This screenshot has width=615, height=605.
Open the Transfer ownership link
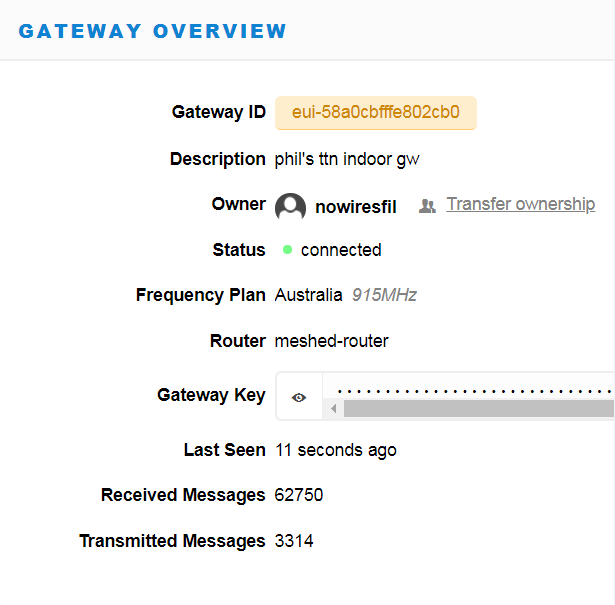click(520, 204)
